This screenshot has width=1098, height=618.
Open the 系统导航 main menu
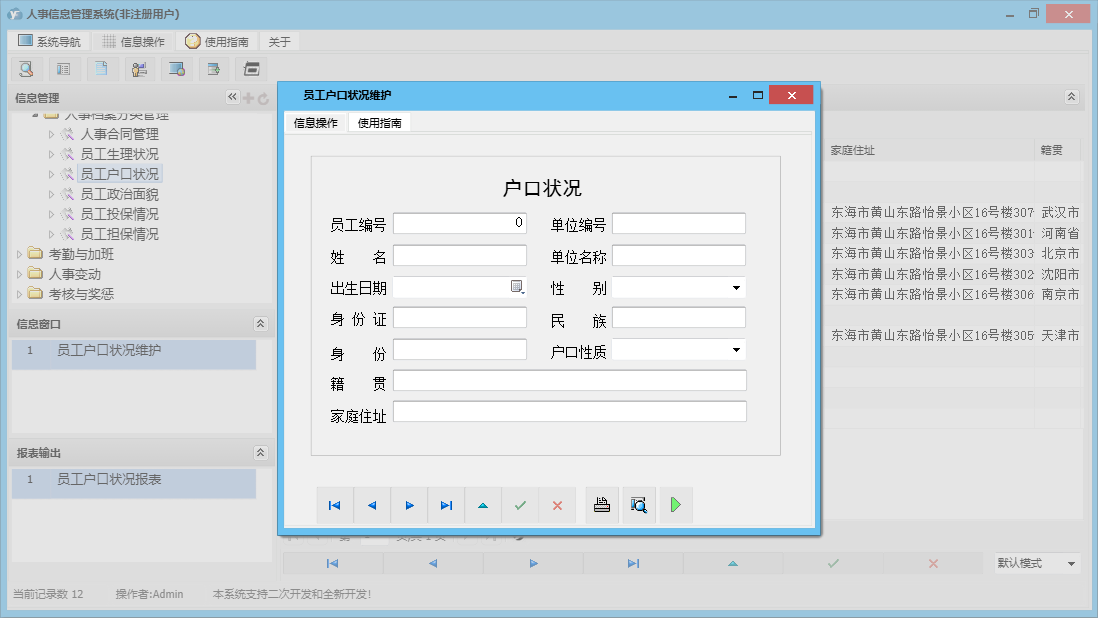tap(49, 42)
